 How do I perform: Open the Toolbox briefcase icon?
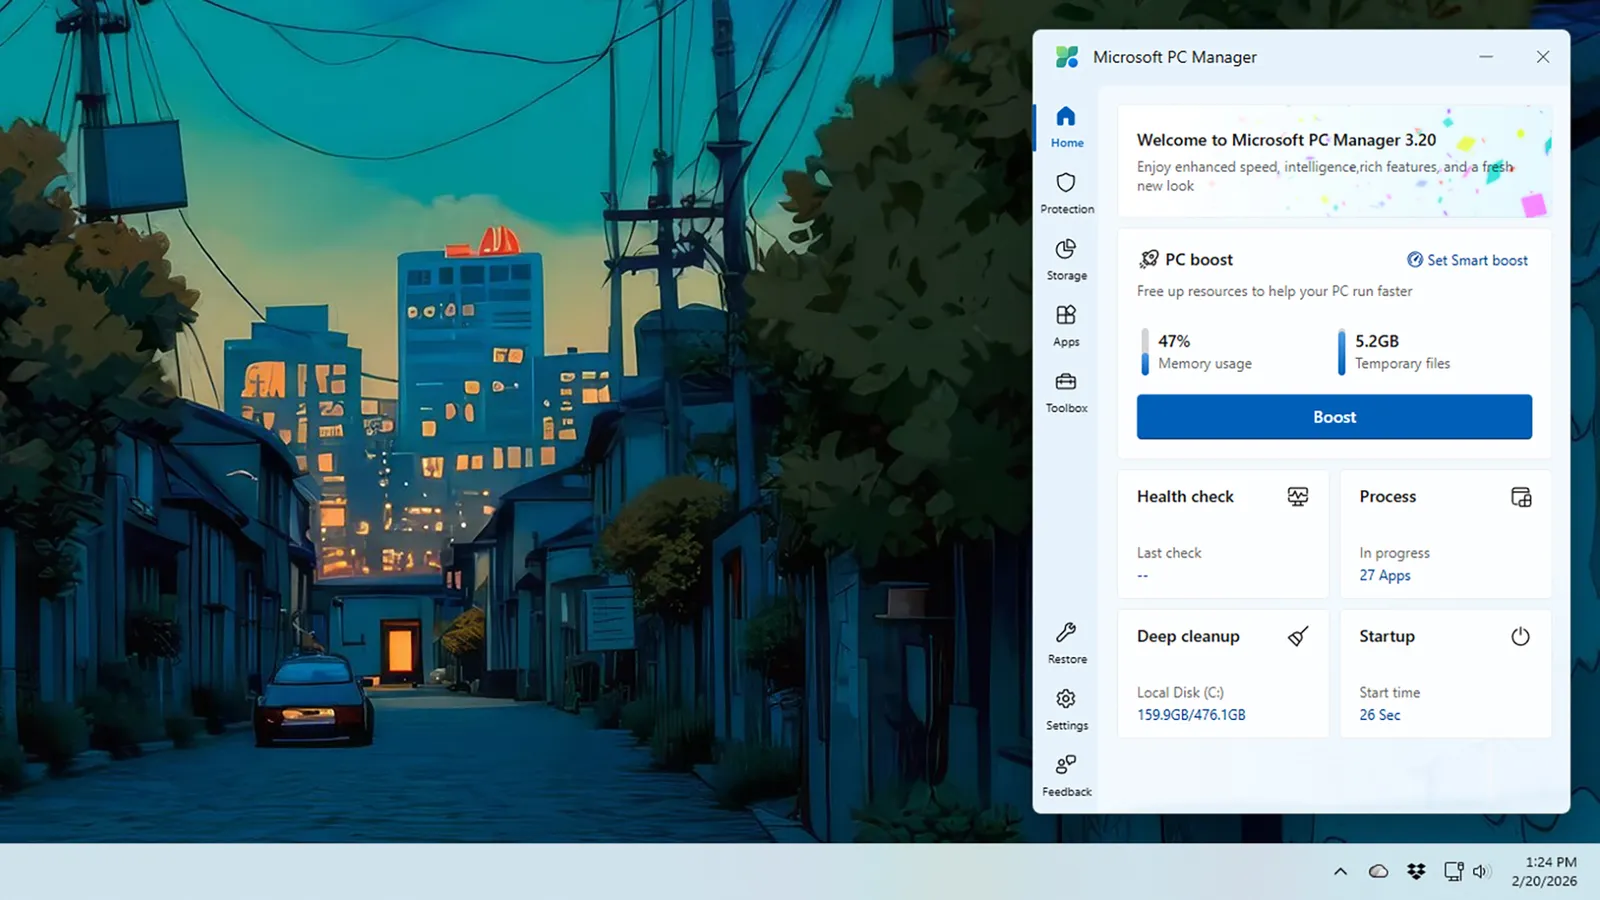pos(1066,382)
